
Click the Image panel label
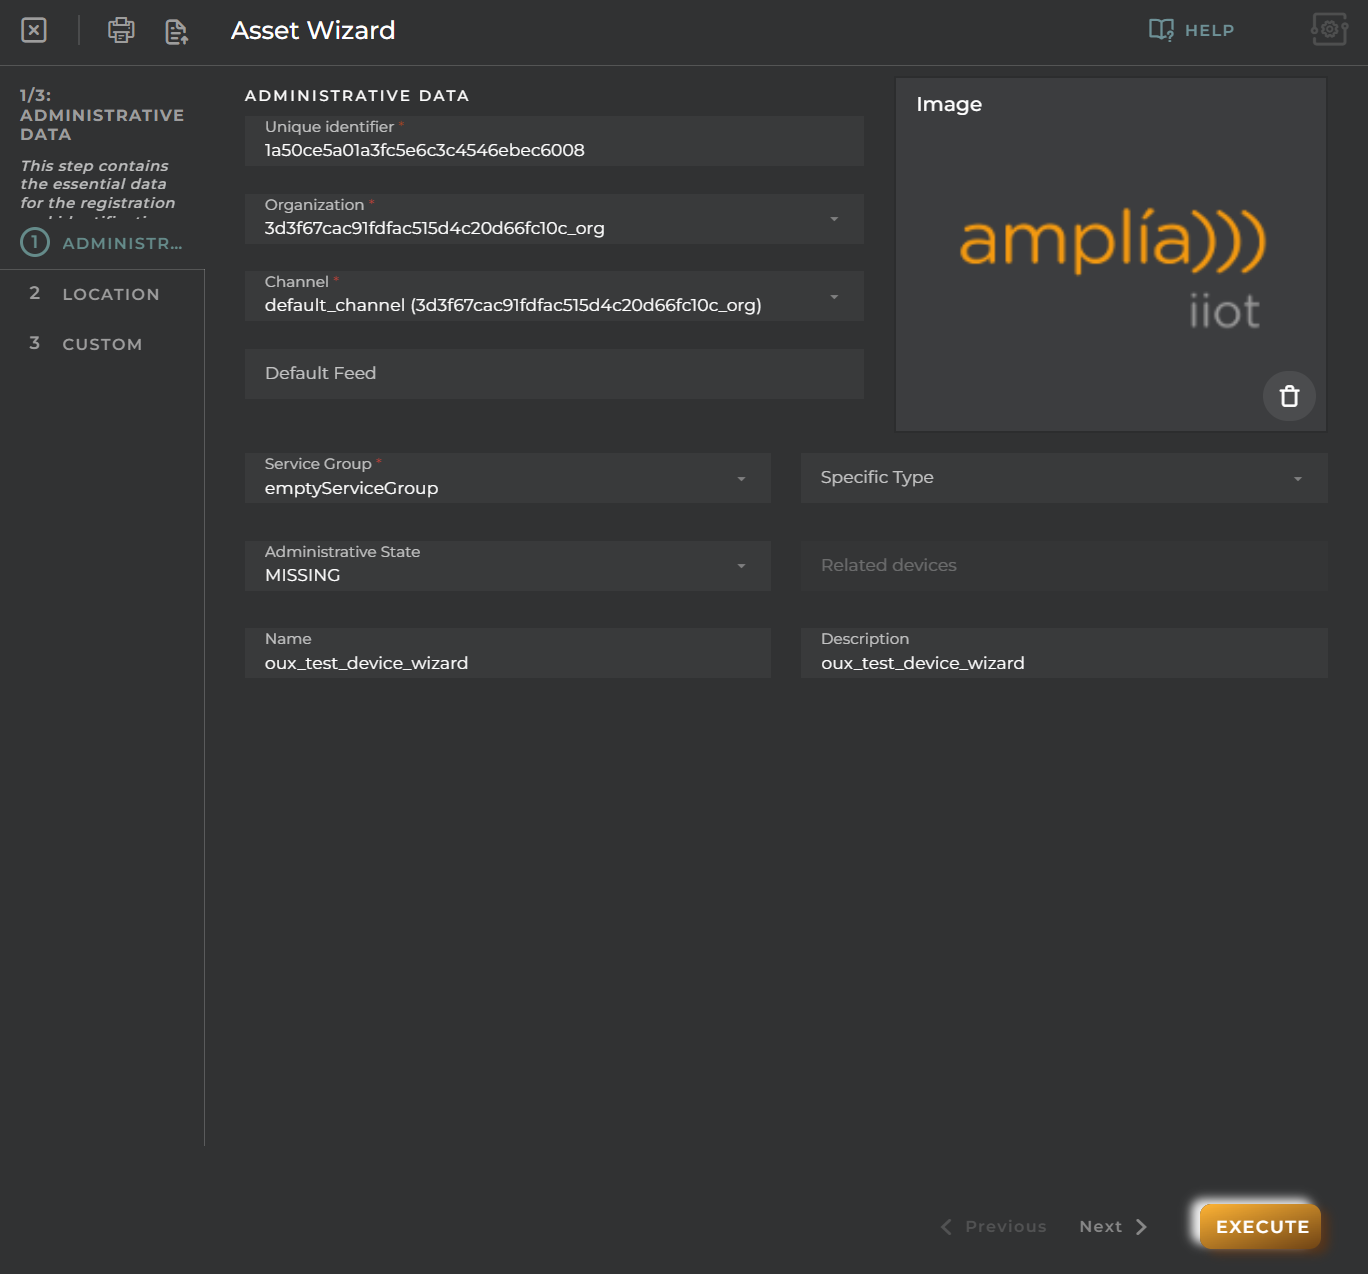coord(949,104)
